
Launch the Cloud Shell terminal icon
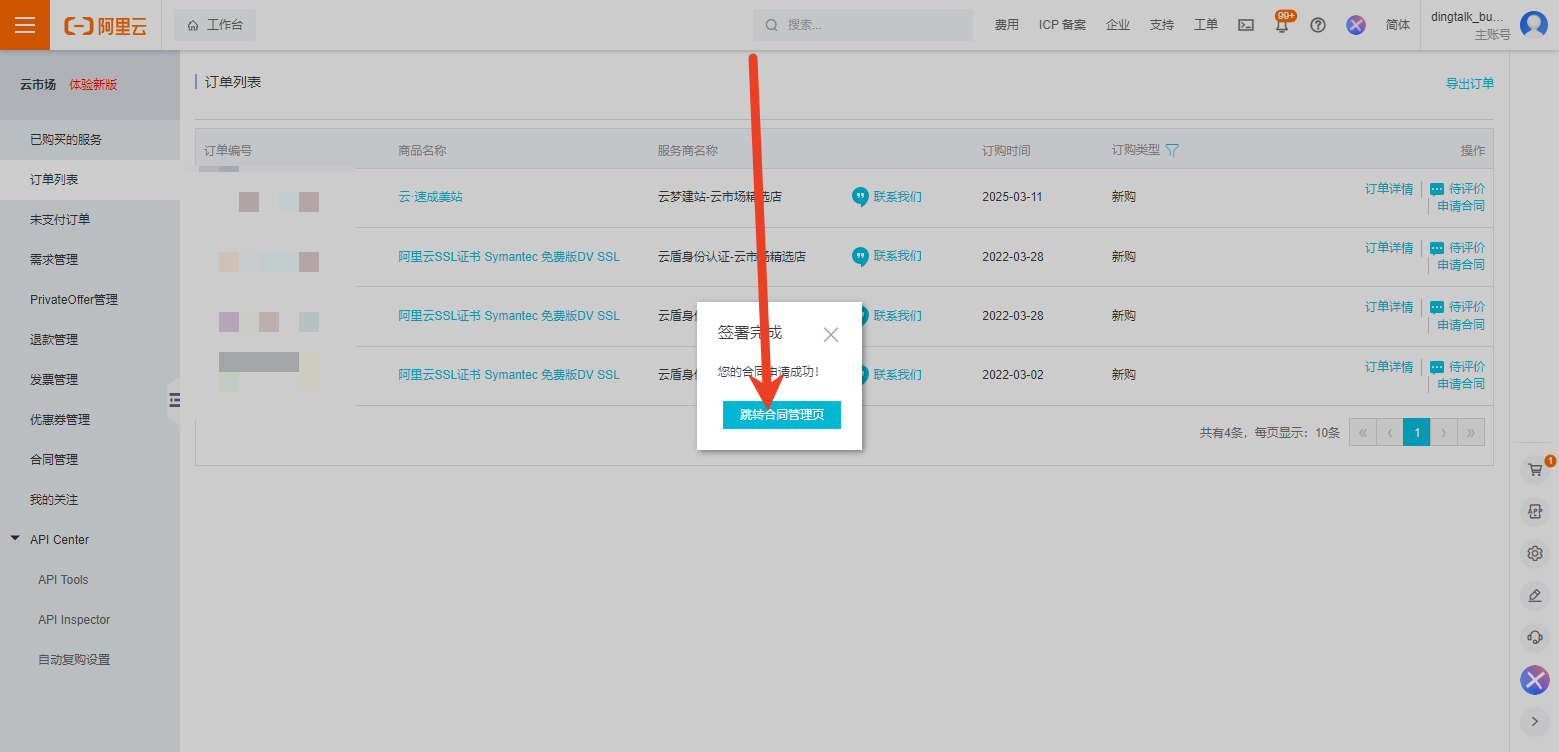(1246, 25)
